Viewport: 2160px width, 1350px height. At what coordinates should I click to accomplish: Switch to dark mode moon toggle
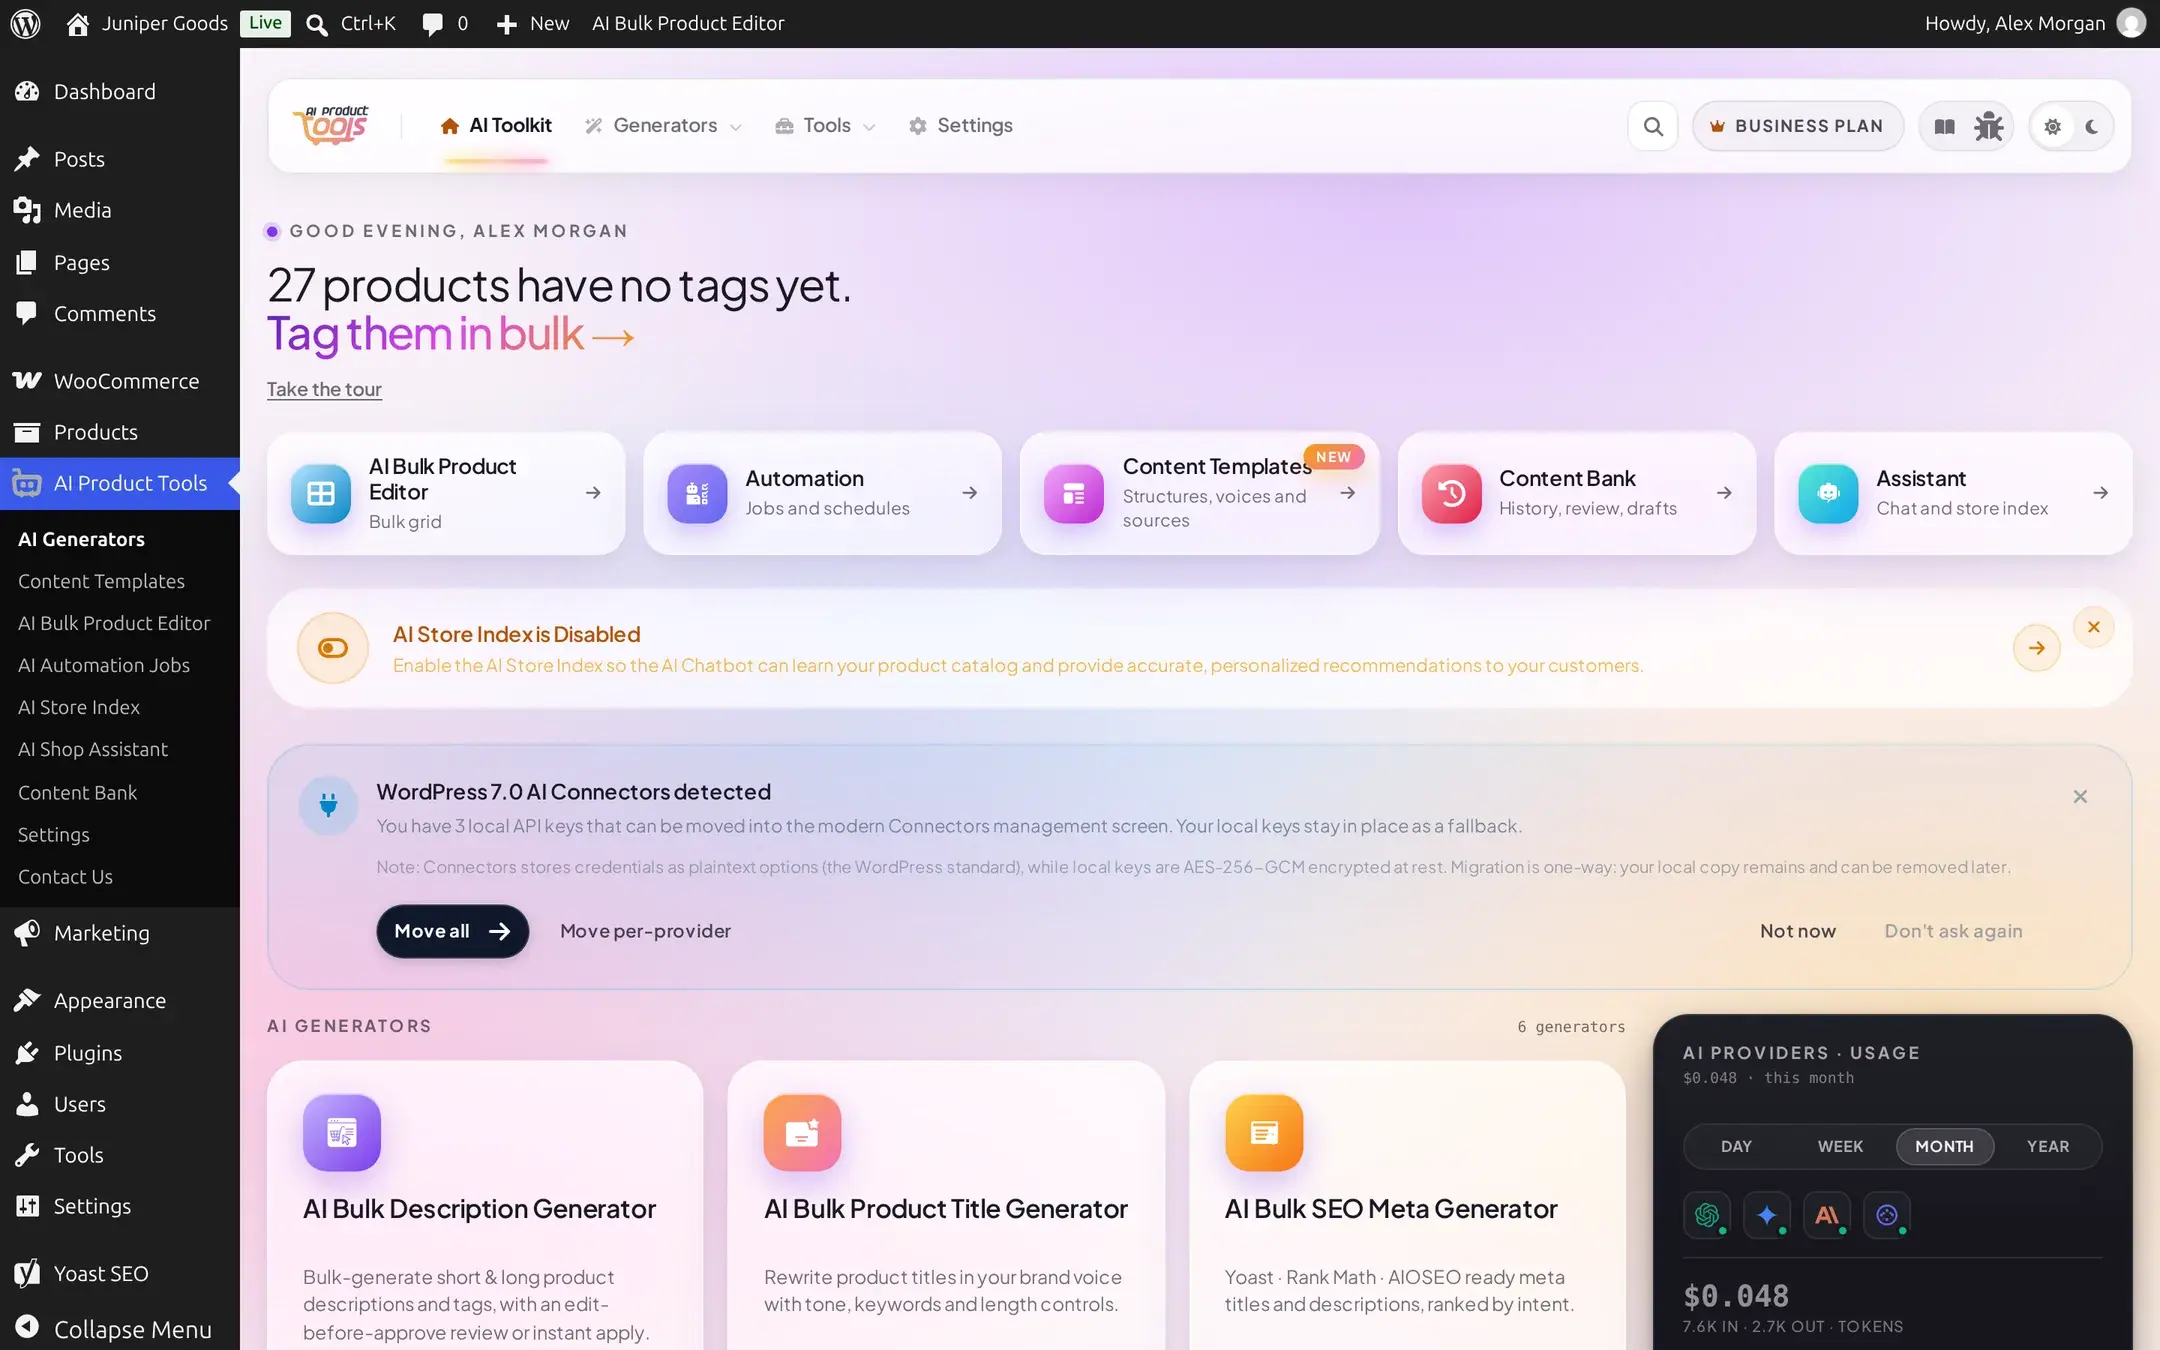(2092, 126)
